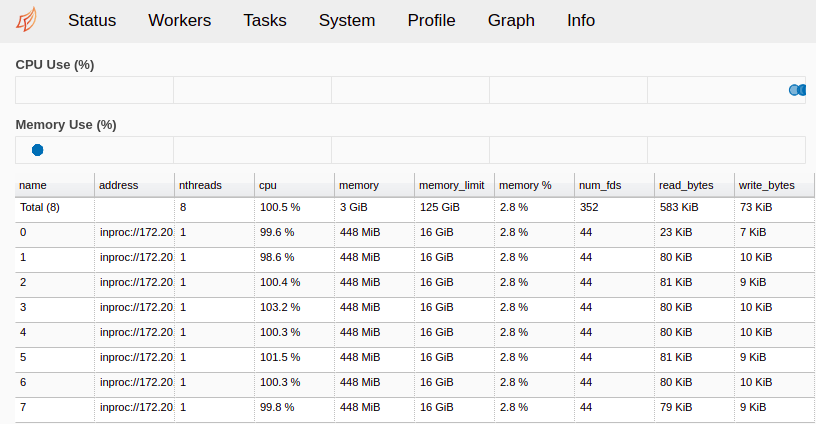The image size is (816, 424).
Task: Click the CPU use data point circle
Action: (796, 90)
